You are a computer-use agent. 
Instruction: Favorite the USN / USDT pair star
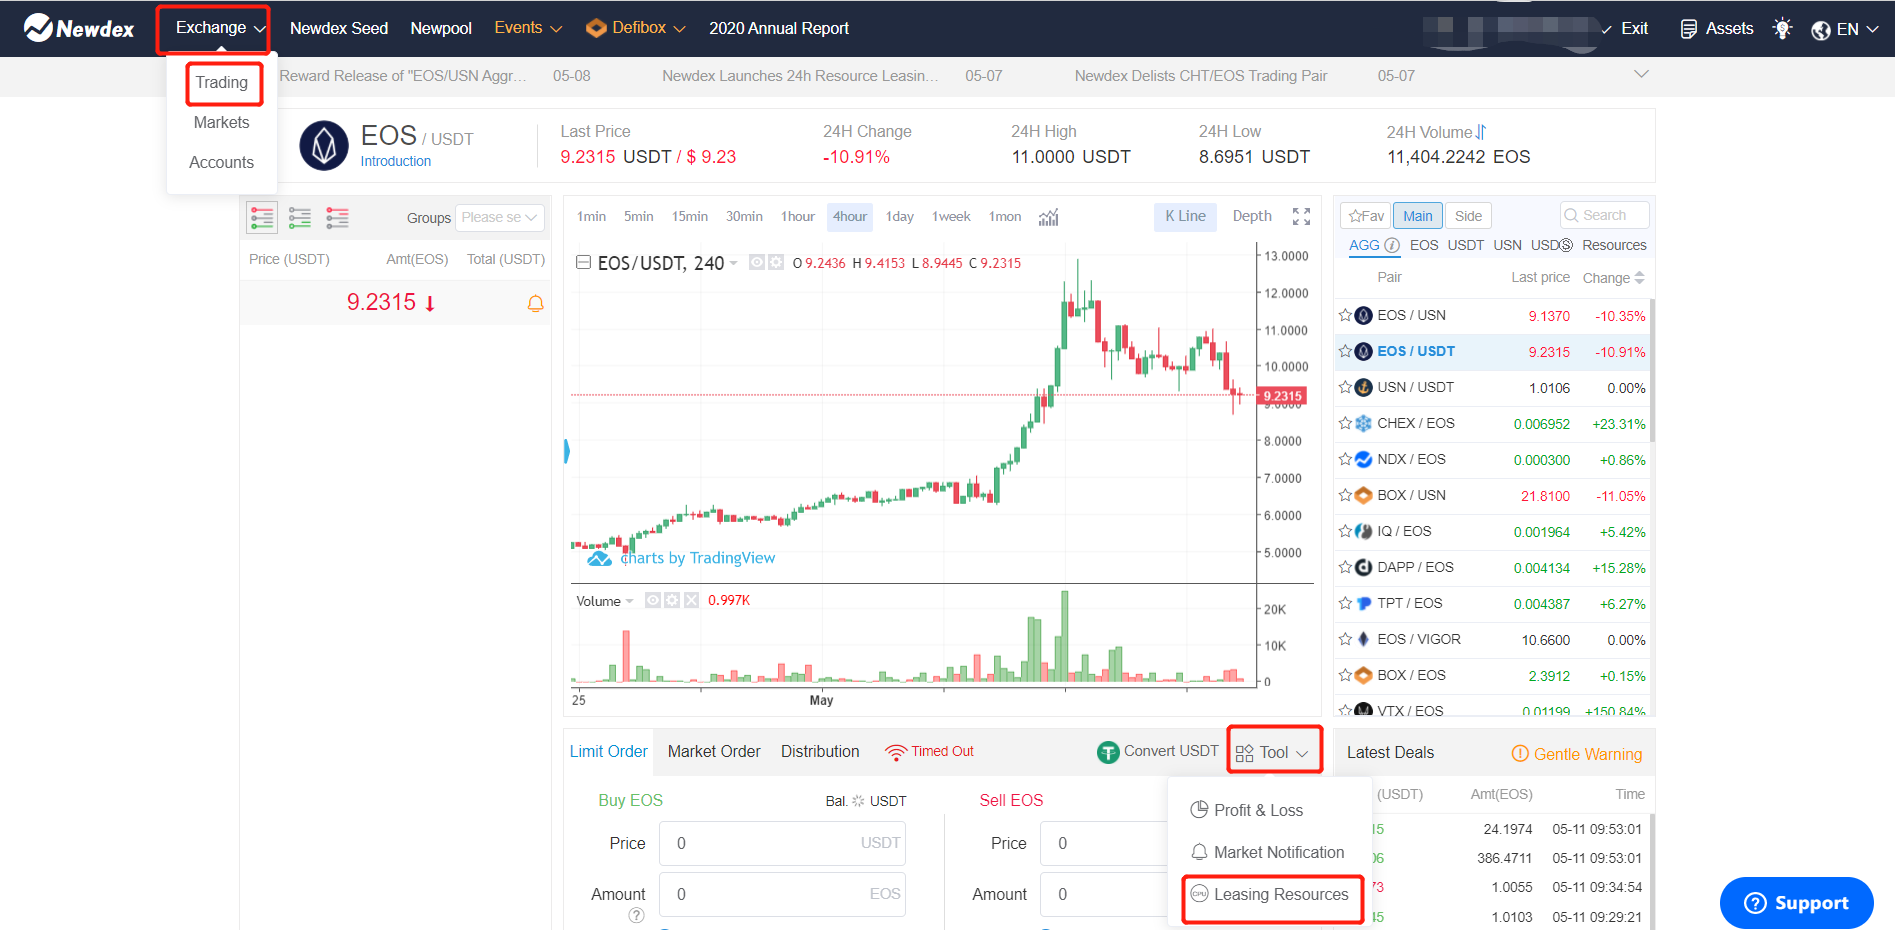coord(1345,387)
